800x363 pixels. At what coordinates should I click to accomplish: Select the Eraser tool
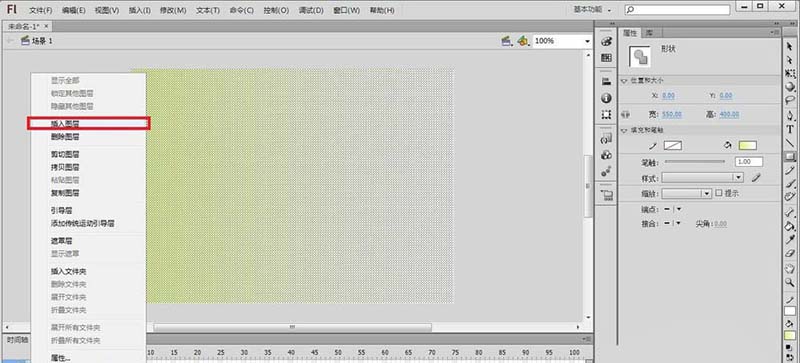point(790,252)
